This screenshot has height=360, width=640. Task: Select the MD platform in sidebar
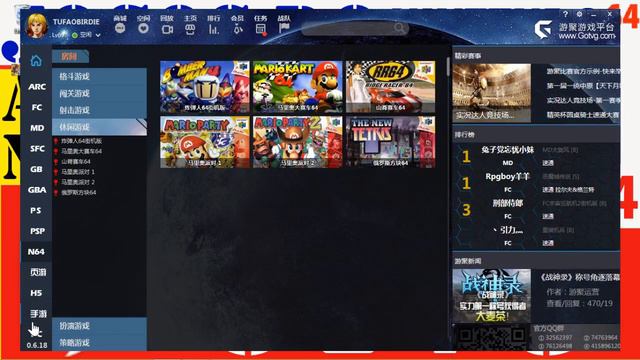pos(37,128)
